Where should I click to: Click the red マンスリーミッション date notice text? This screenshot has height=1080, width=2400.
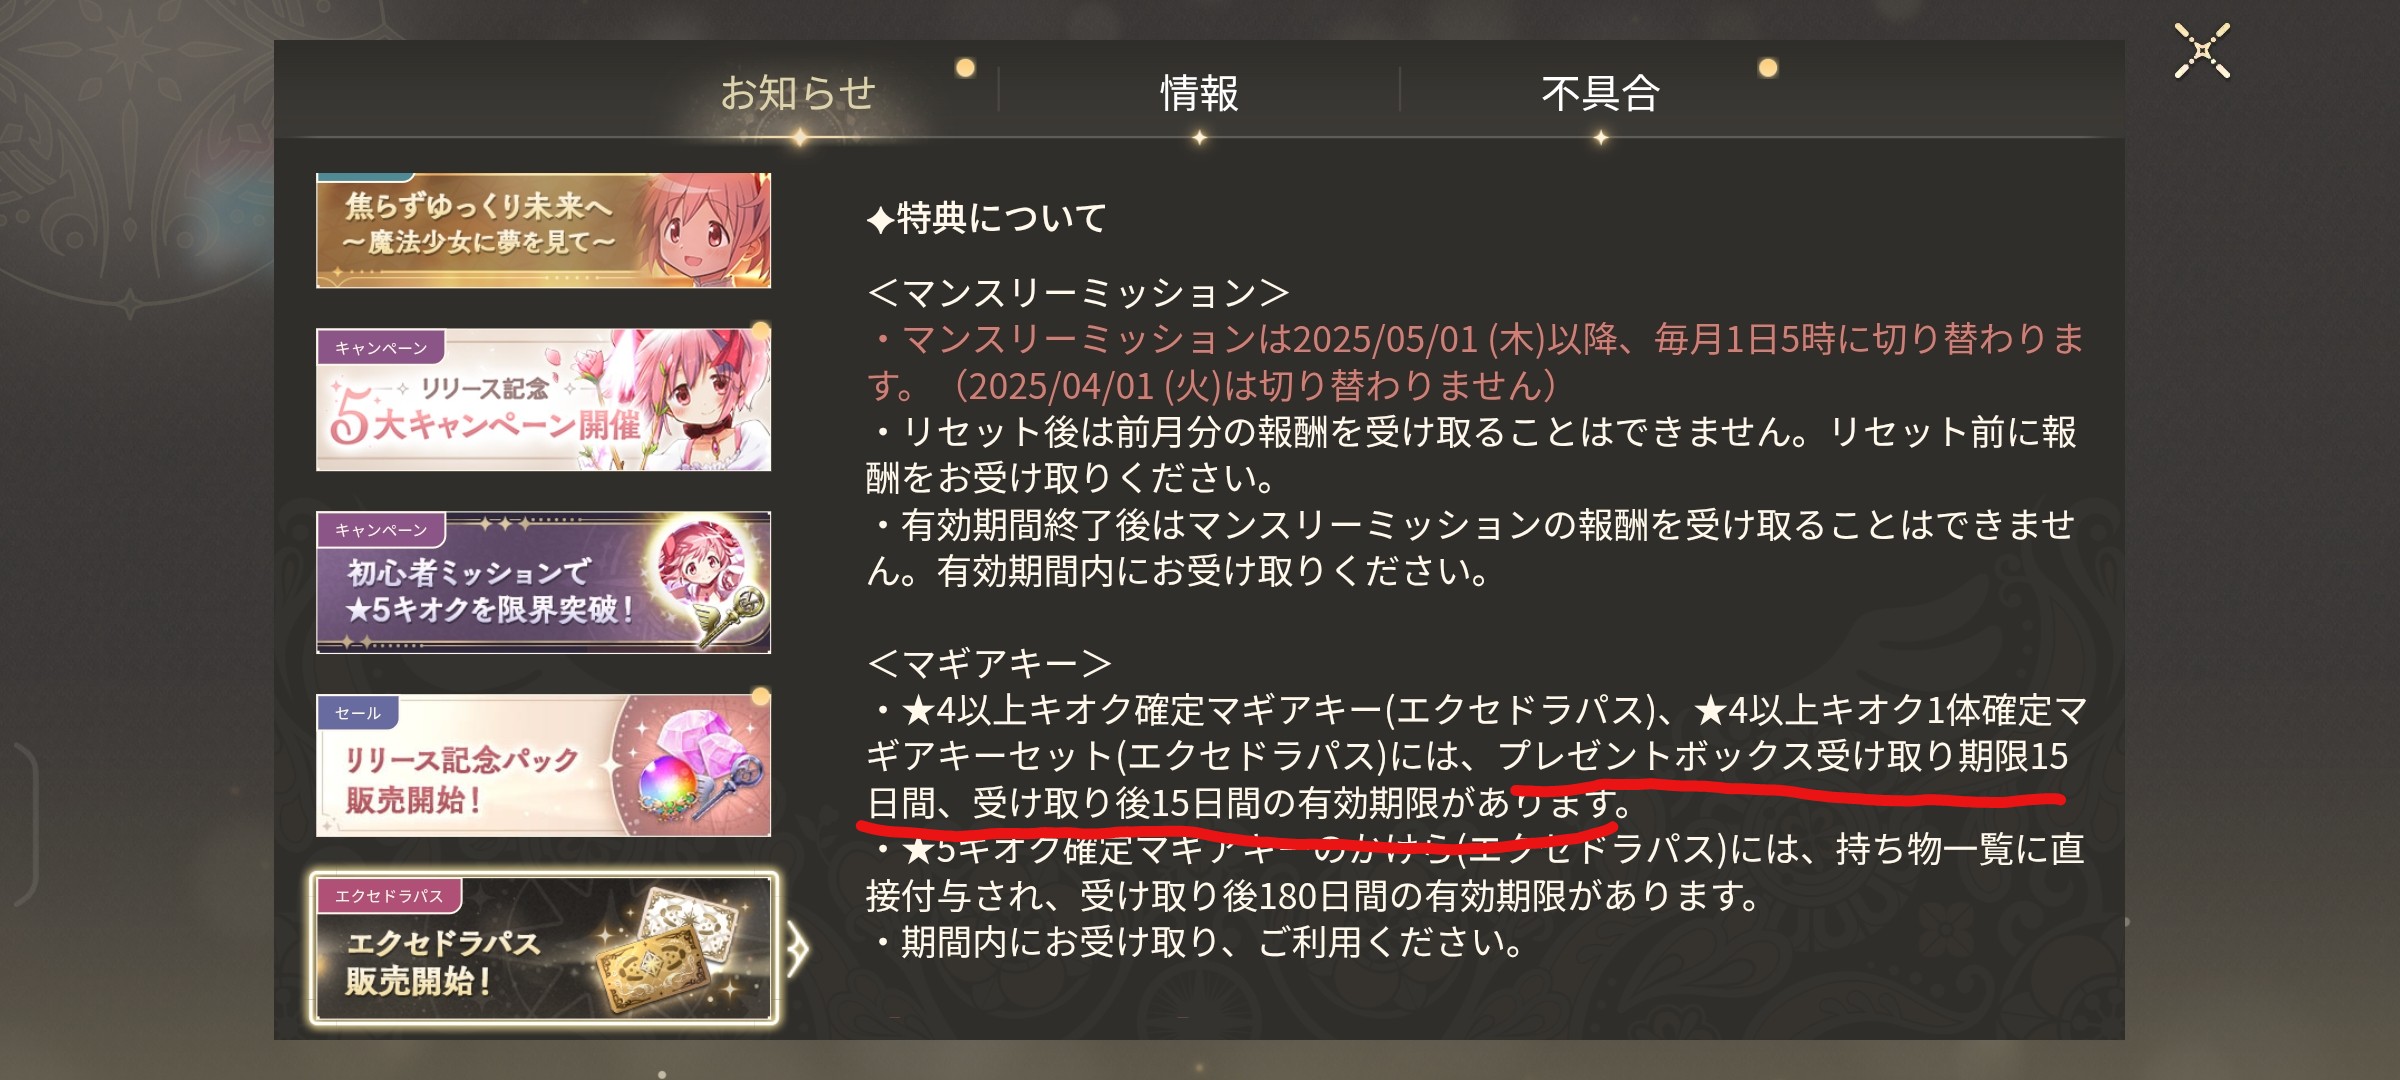[1475, 362]
